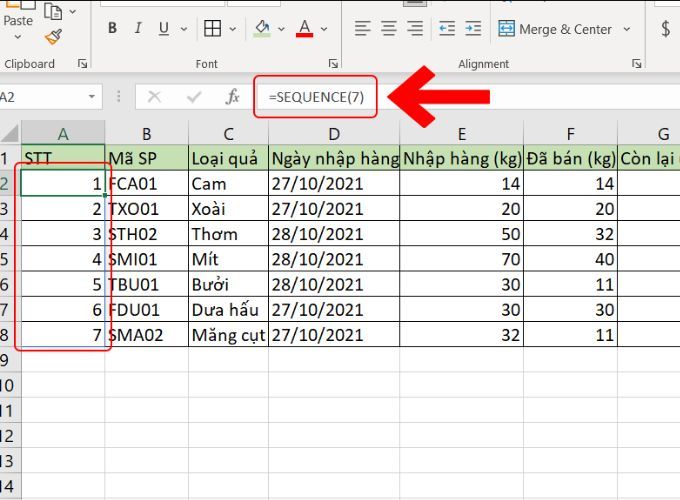Select all cells corner triangle

(10, 133)
